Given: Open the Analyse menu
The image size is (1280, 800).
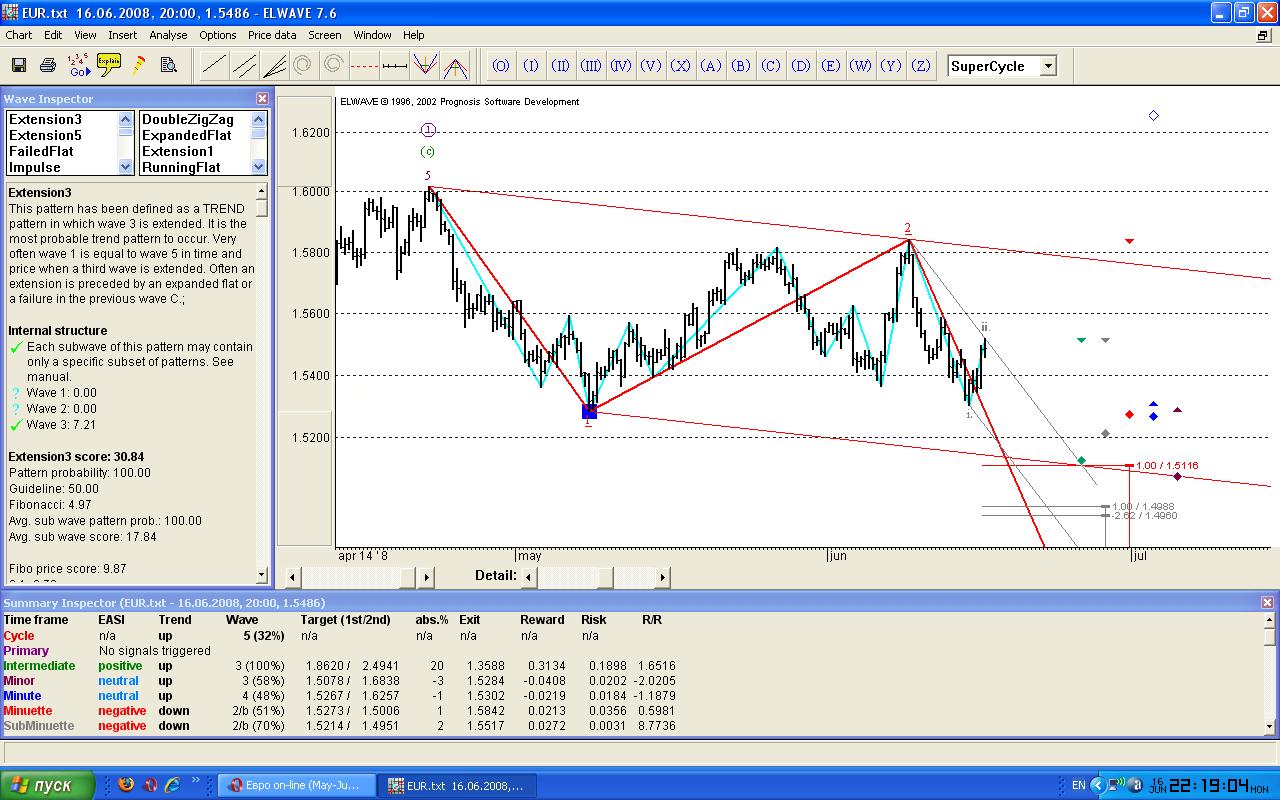Looking at the screenshot, I should (x=168, y=35).
